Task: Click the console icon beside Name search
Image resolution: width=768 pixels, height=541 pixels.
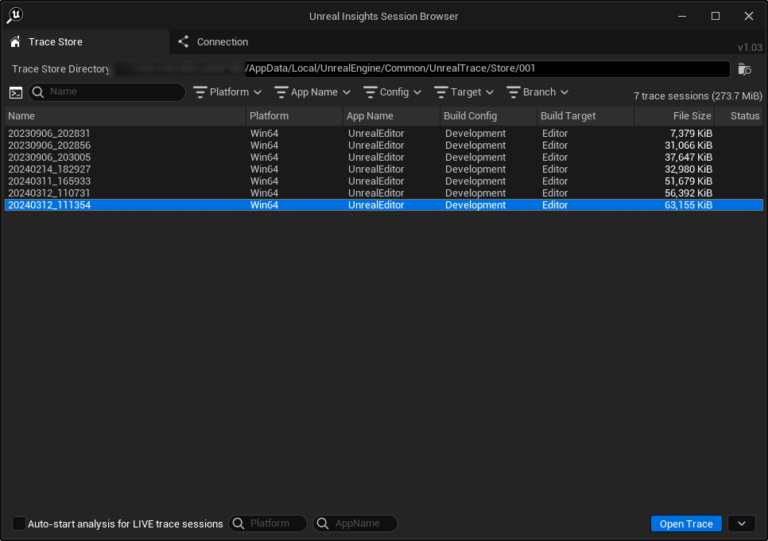Action: click(16, 92)
